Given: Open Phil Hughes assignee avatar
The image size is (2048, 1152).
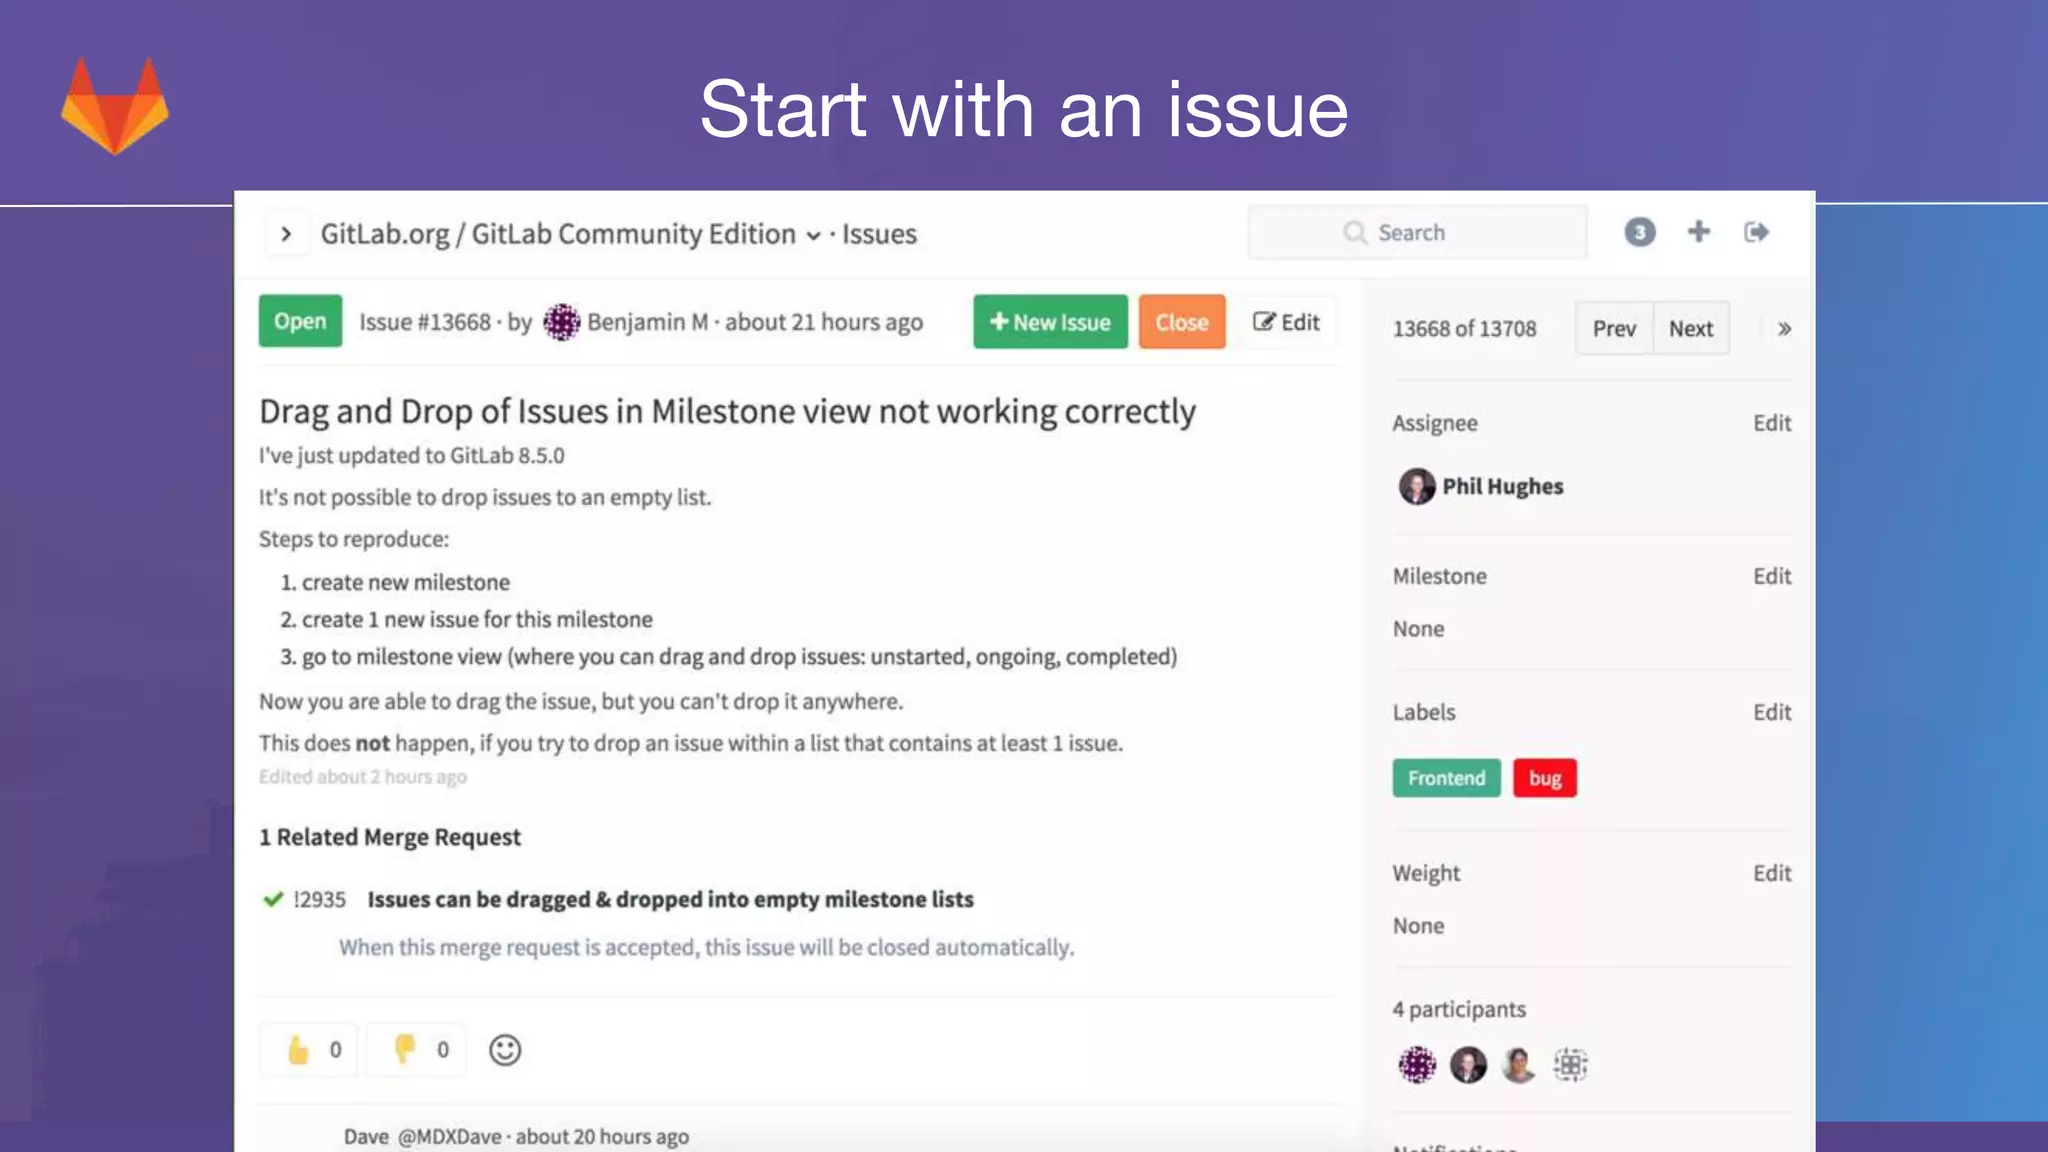Looking at the screenshot, I should point(1416,486).
